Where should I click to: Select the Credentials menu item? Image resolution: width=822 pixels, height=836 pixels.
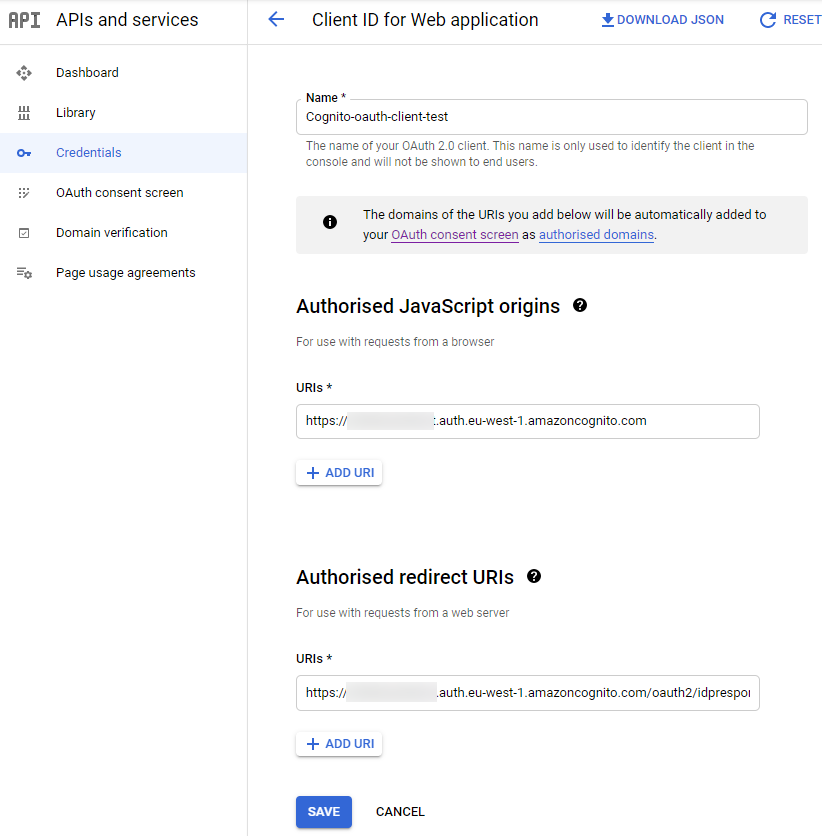124,153
